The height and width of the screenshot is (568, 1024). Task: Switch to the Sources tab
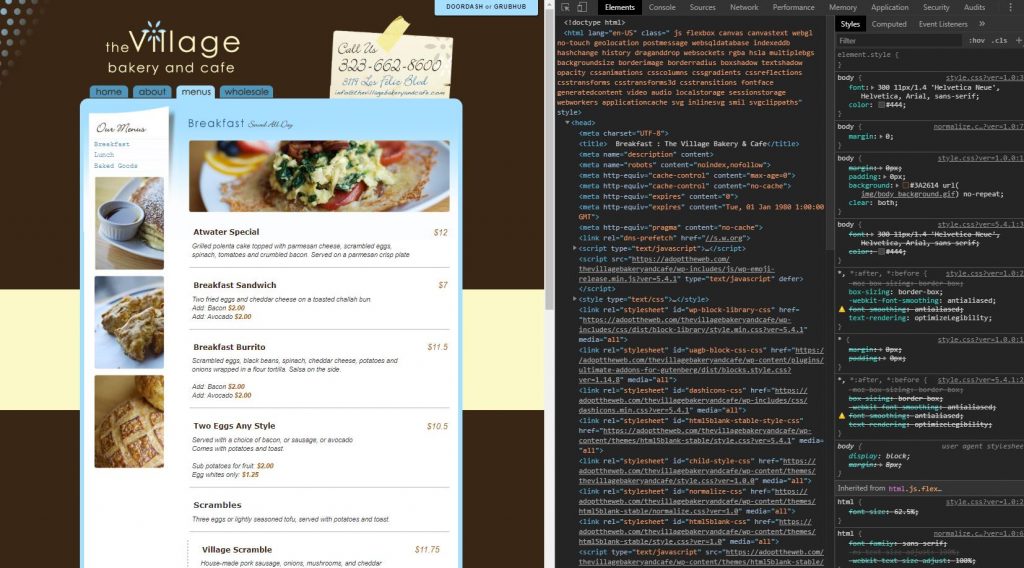click(x=703, y=7)
